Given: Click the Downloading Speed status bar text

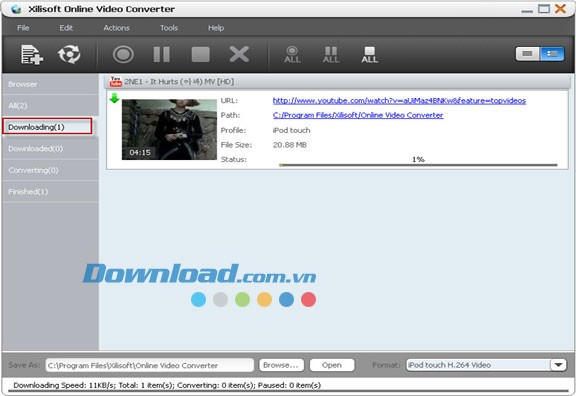Looking at the screenshot, I should (167, 385).
